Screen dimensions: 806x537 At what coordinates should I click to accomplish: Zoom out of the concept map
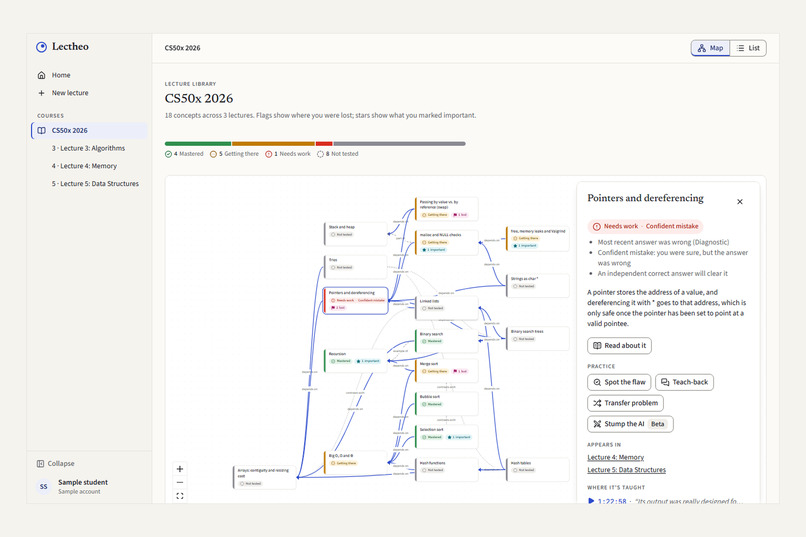coord(180,483)
